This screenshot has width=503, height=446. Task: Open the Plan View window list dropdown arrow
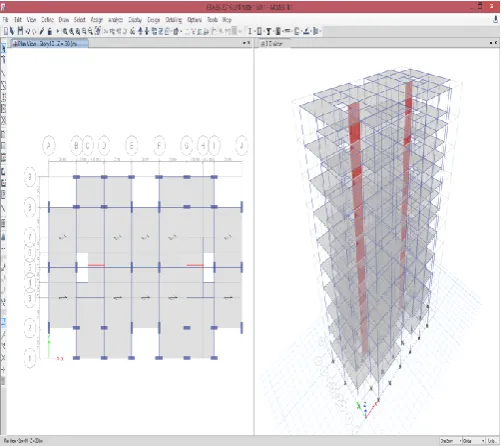pyautogui.click(x=244, y=43)
